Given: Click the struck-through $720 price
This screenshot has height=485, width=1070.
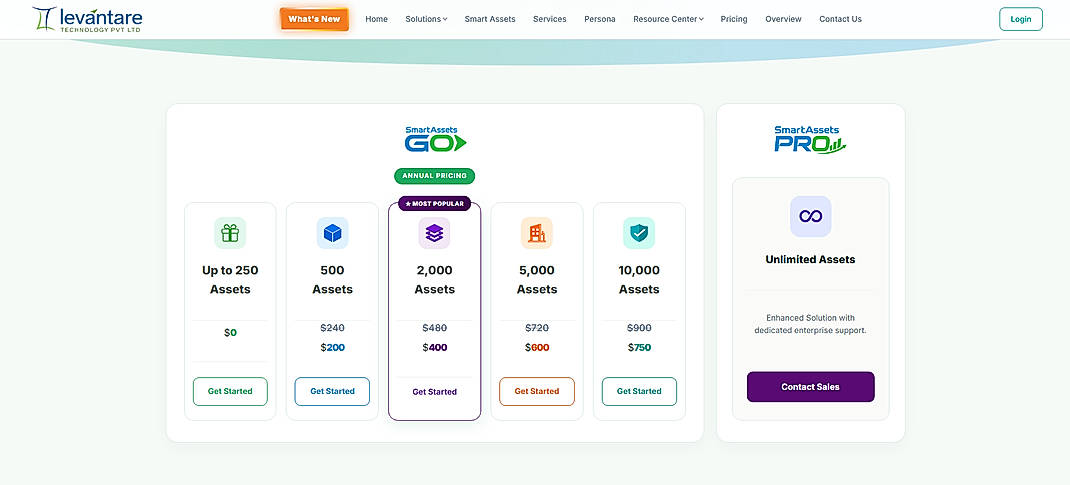Looking at the screenshot, I should click(x=537, y=328).
